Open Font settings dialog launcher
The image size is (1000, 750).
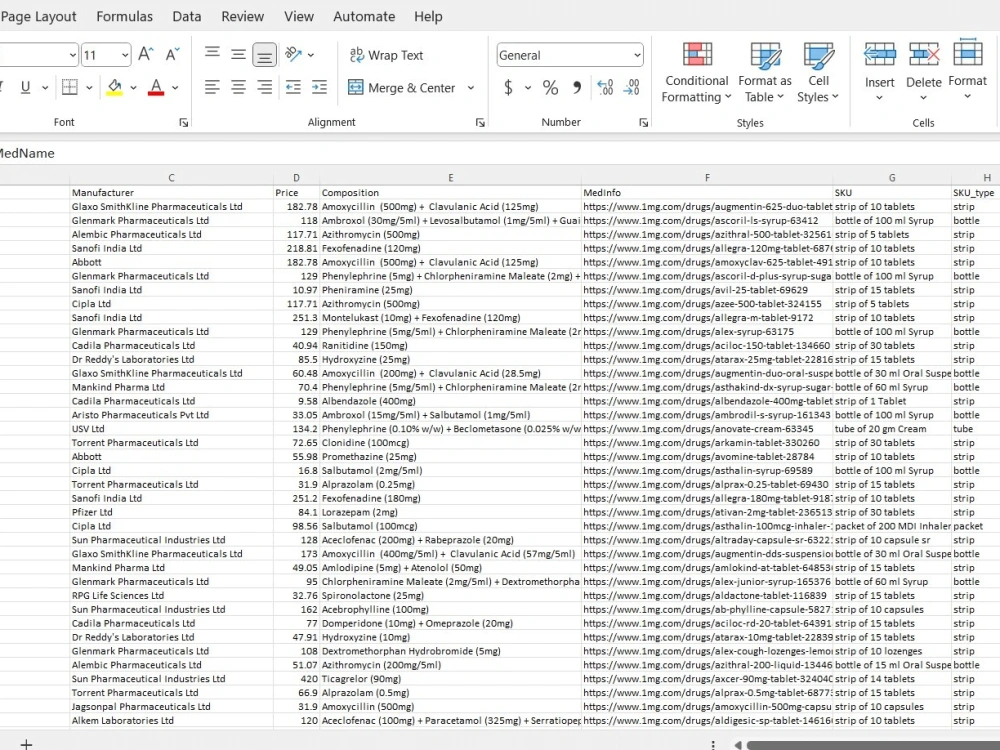[x=184, y=122]
